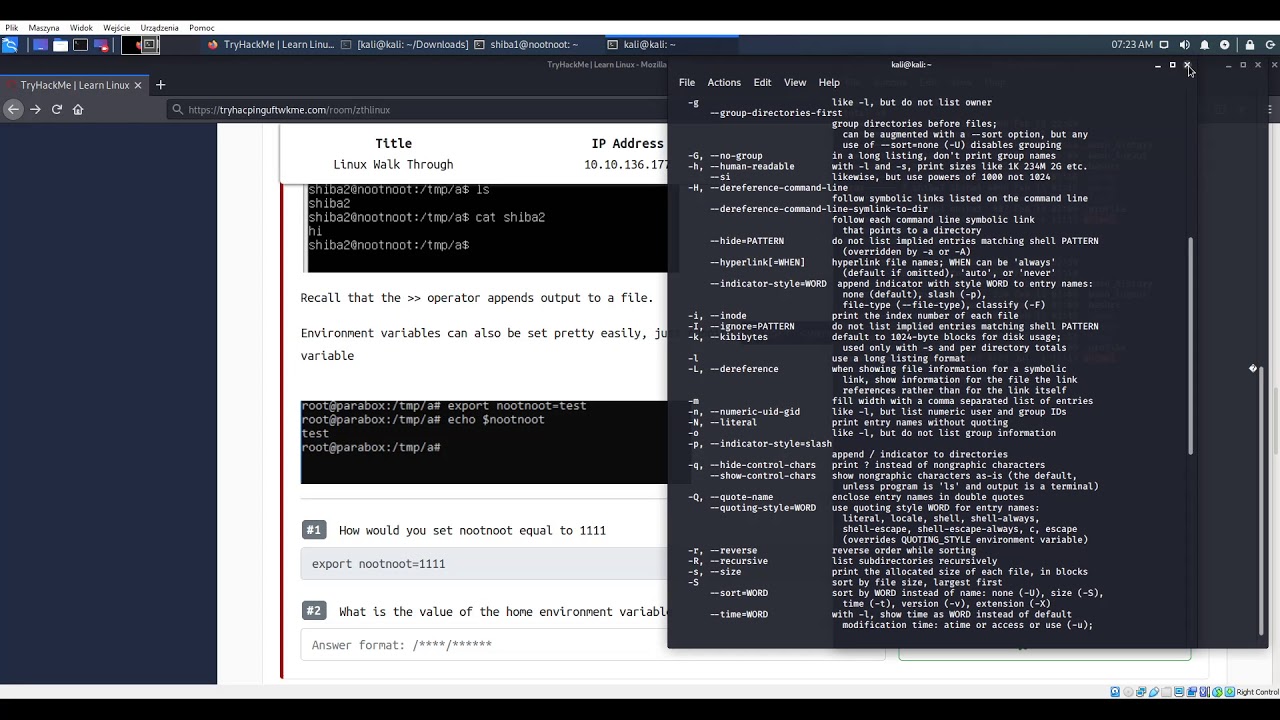Go back in Firefox
This screenshot has width=1280, height=720.
point(13,109)
